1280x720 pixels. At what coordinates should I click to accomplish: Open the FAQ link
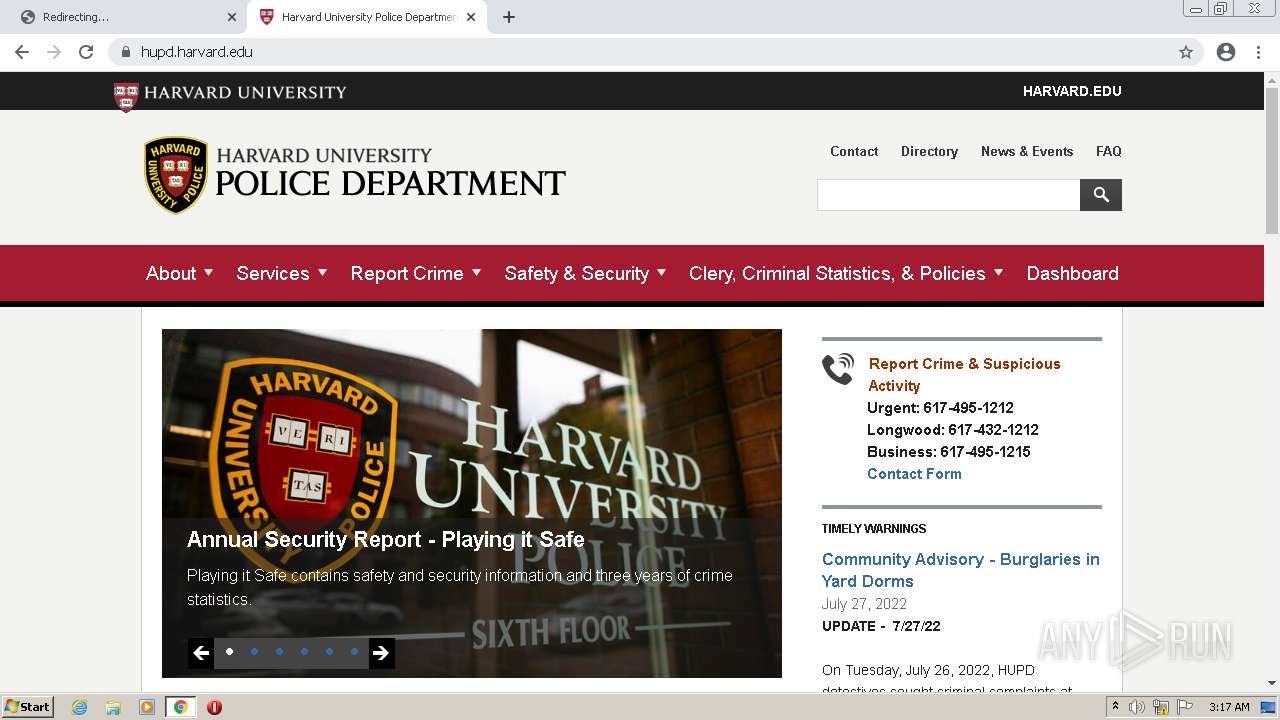1108,151
